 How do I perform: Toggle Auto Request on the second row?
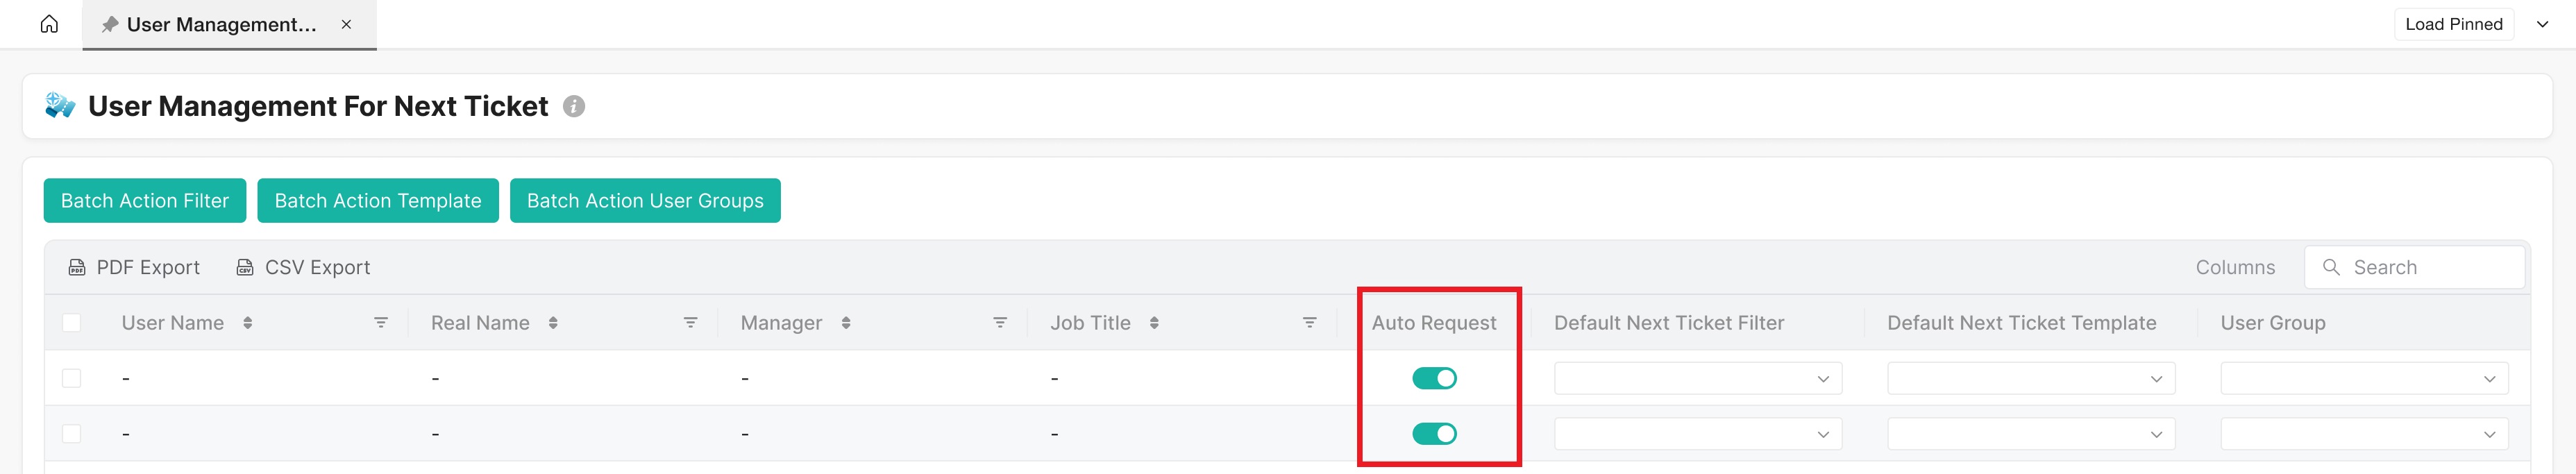pos(1434,433)
